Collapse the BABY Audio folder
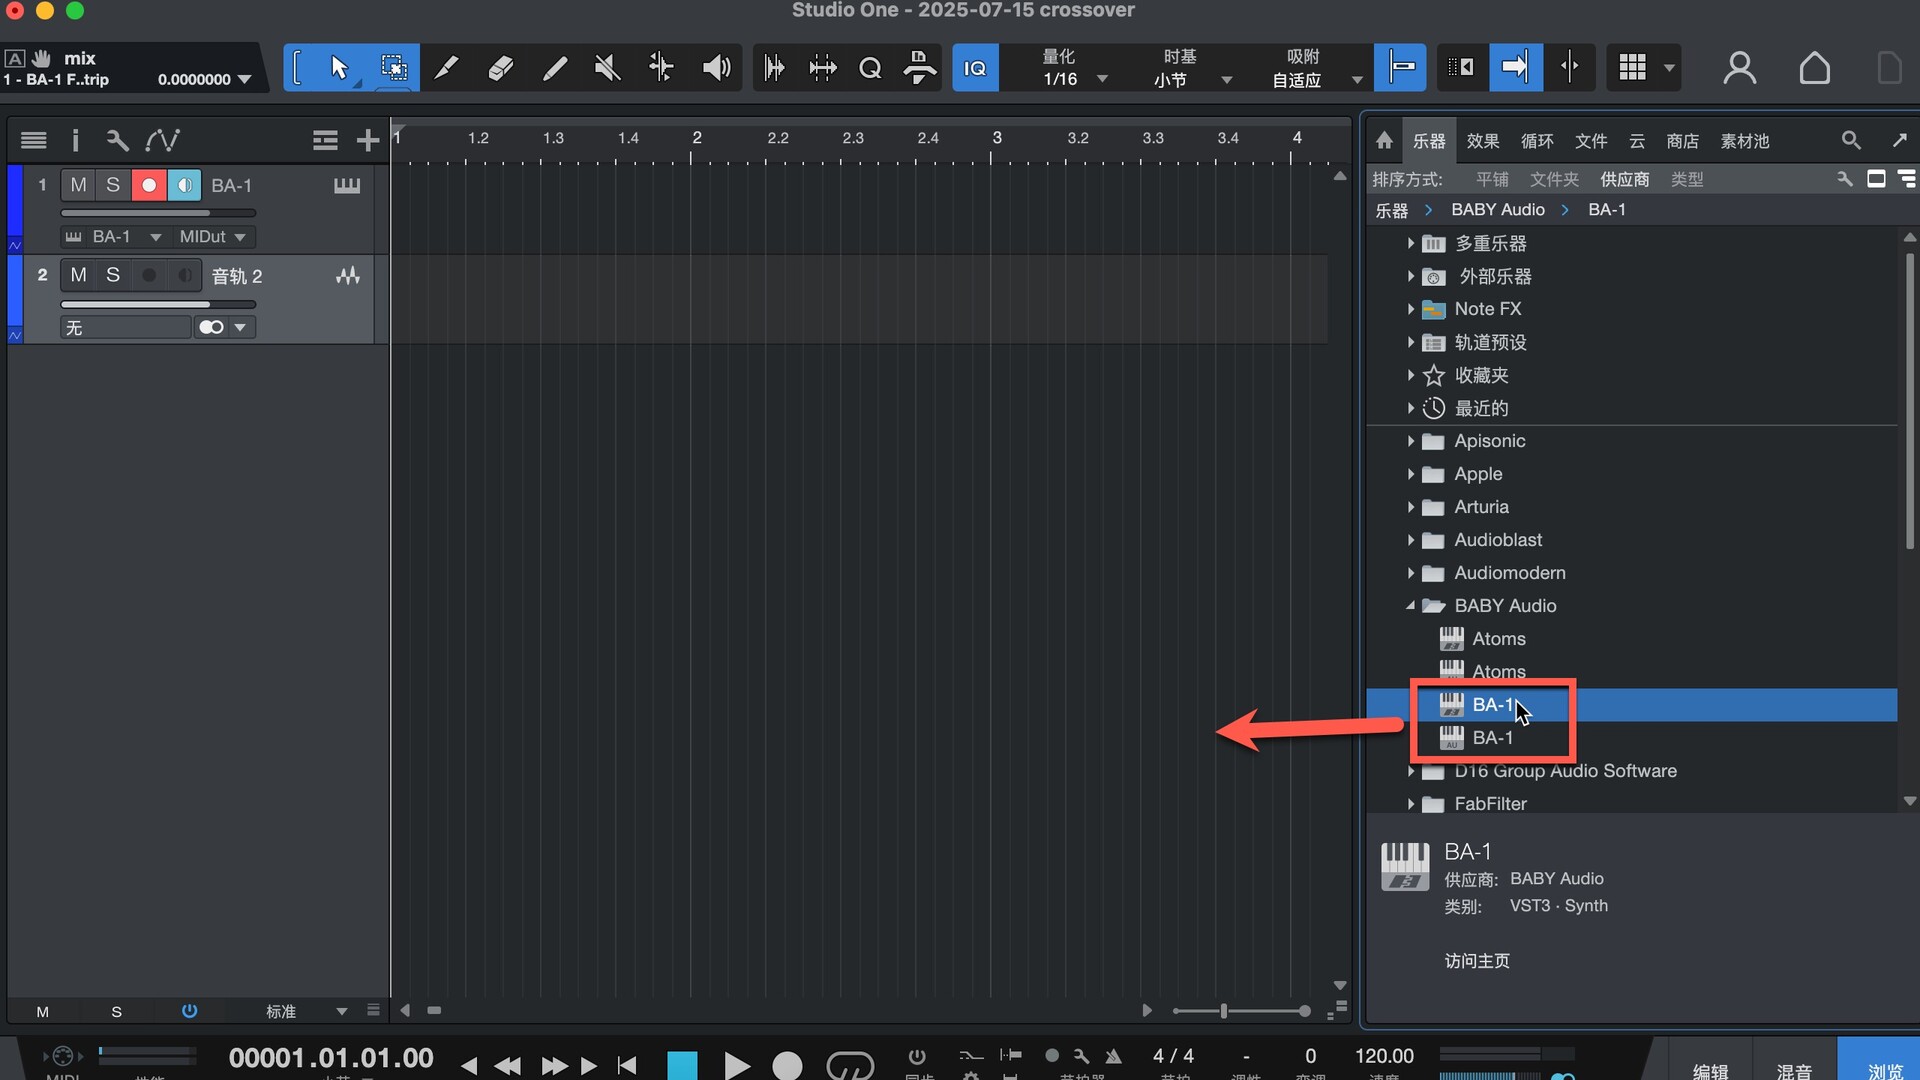The height and width of the screenshot is (1080, 1920). pos(1410,606)
